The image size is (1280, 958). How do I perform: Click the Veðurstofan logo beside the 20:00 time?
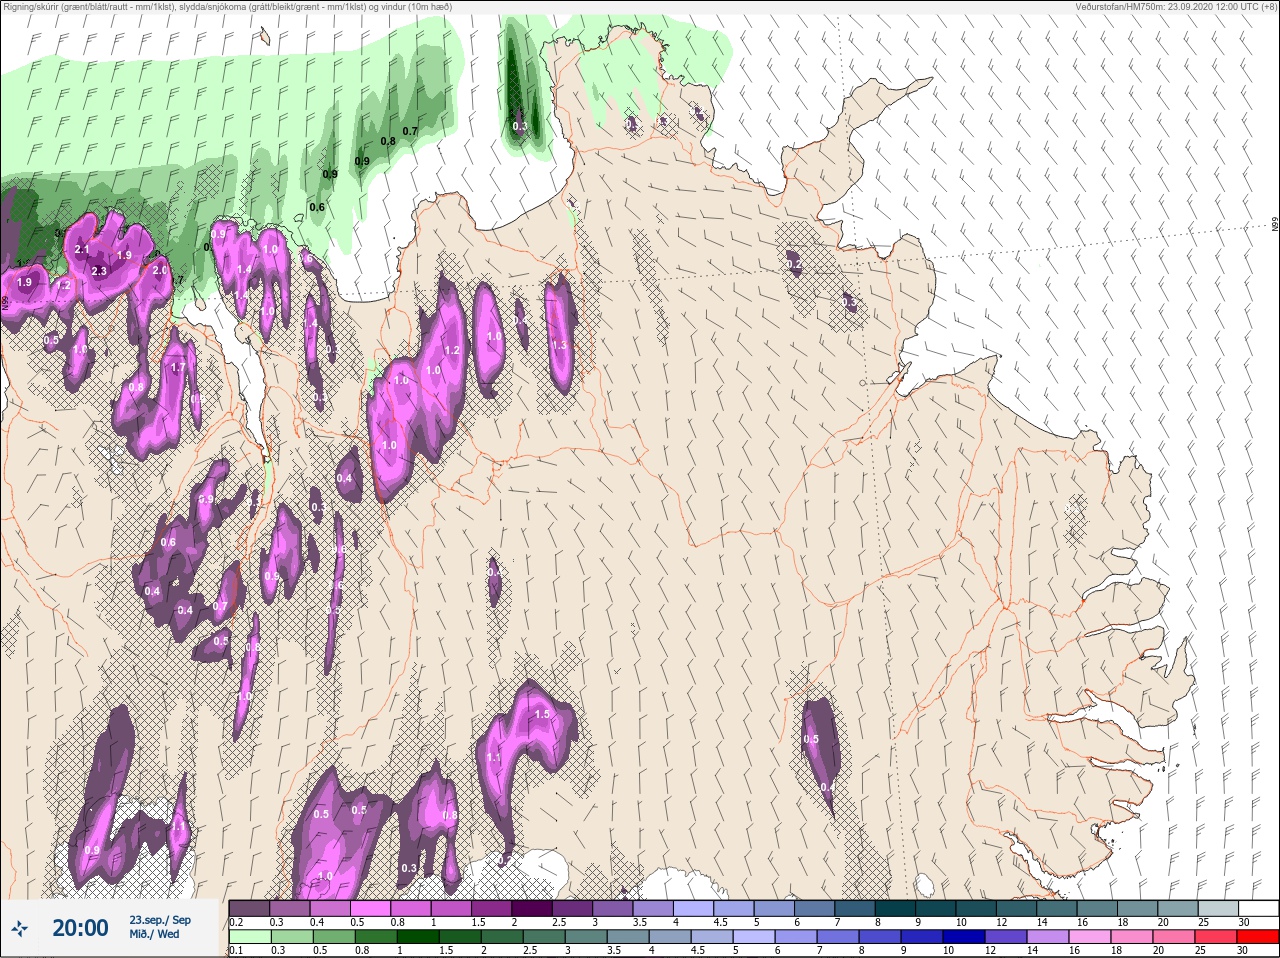click(x=20, y=929)
